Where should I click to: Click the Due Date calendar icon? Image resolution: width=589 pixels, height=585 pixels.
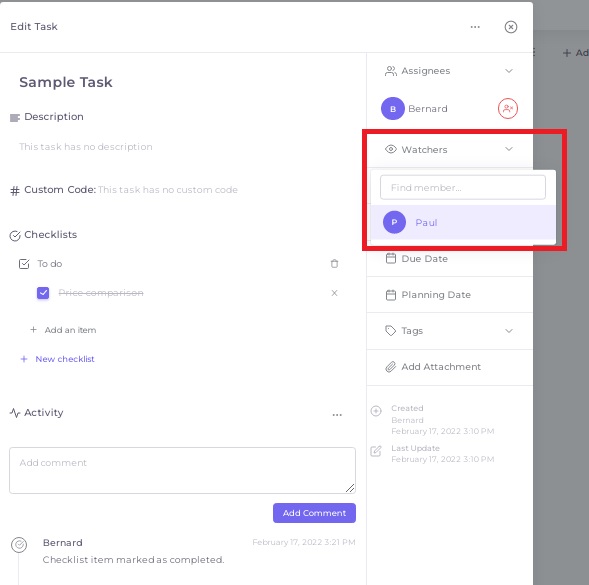[x=391, y=258]
